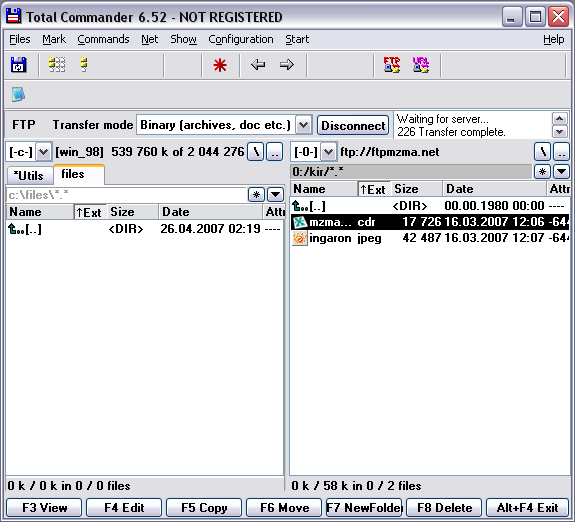575x522 pixels.
Task: Select the ingaron jpeg file
Action: [x=430, y=238]
